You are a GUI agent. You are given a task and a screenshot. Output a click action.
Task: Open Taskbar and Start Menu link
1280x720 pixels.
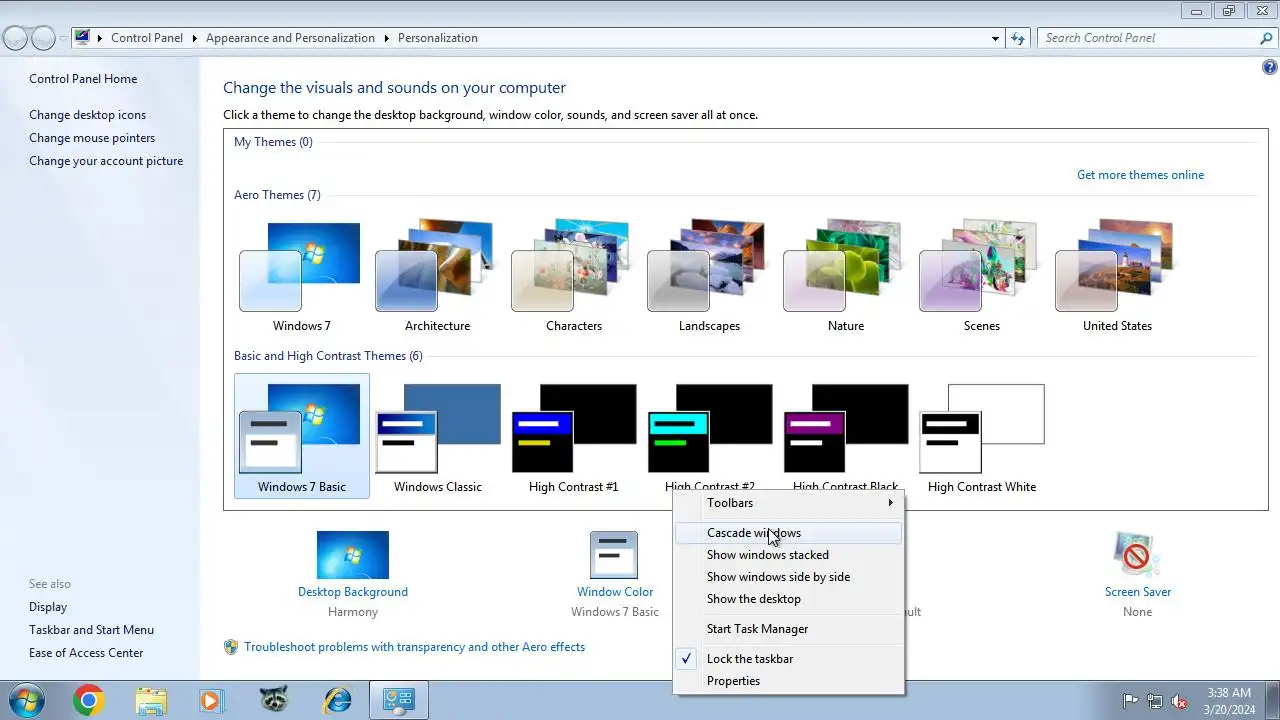tap(91, 630)
